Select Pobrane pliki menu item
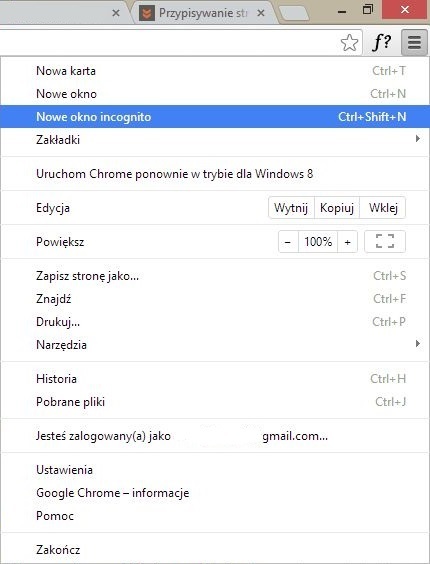 click(215, 401)
